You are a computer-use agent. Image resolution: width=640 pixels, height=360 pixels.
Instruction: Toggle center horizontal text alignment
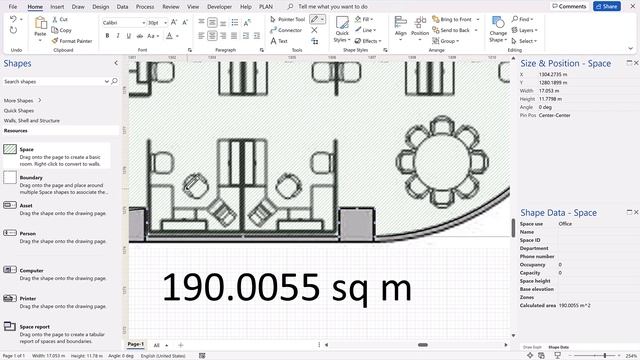tap(212, 36)
